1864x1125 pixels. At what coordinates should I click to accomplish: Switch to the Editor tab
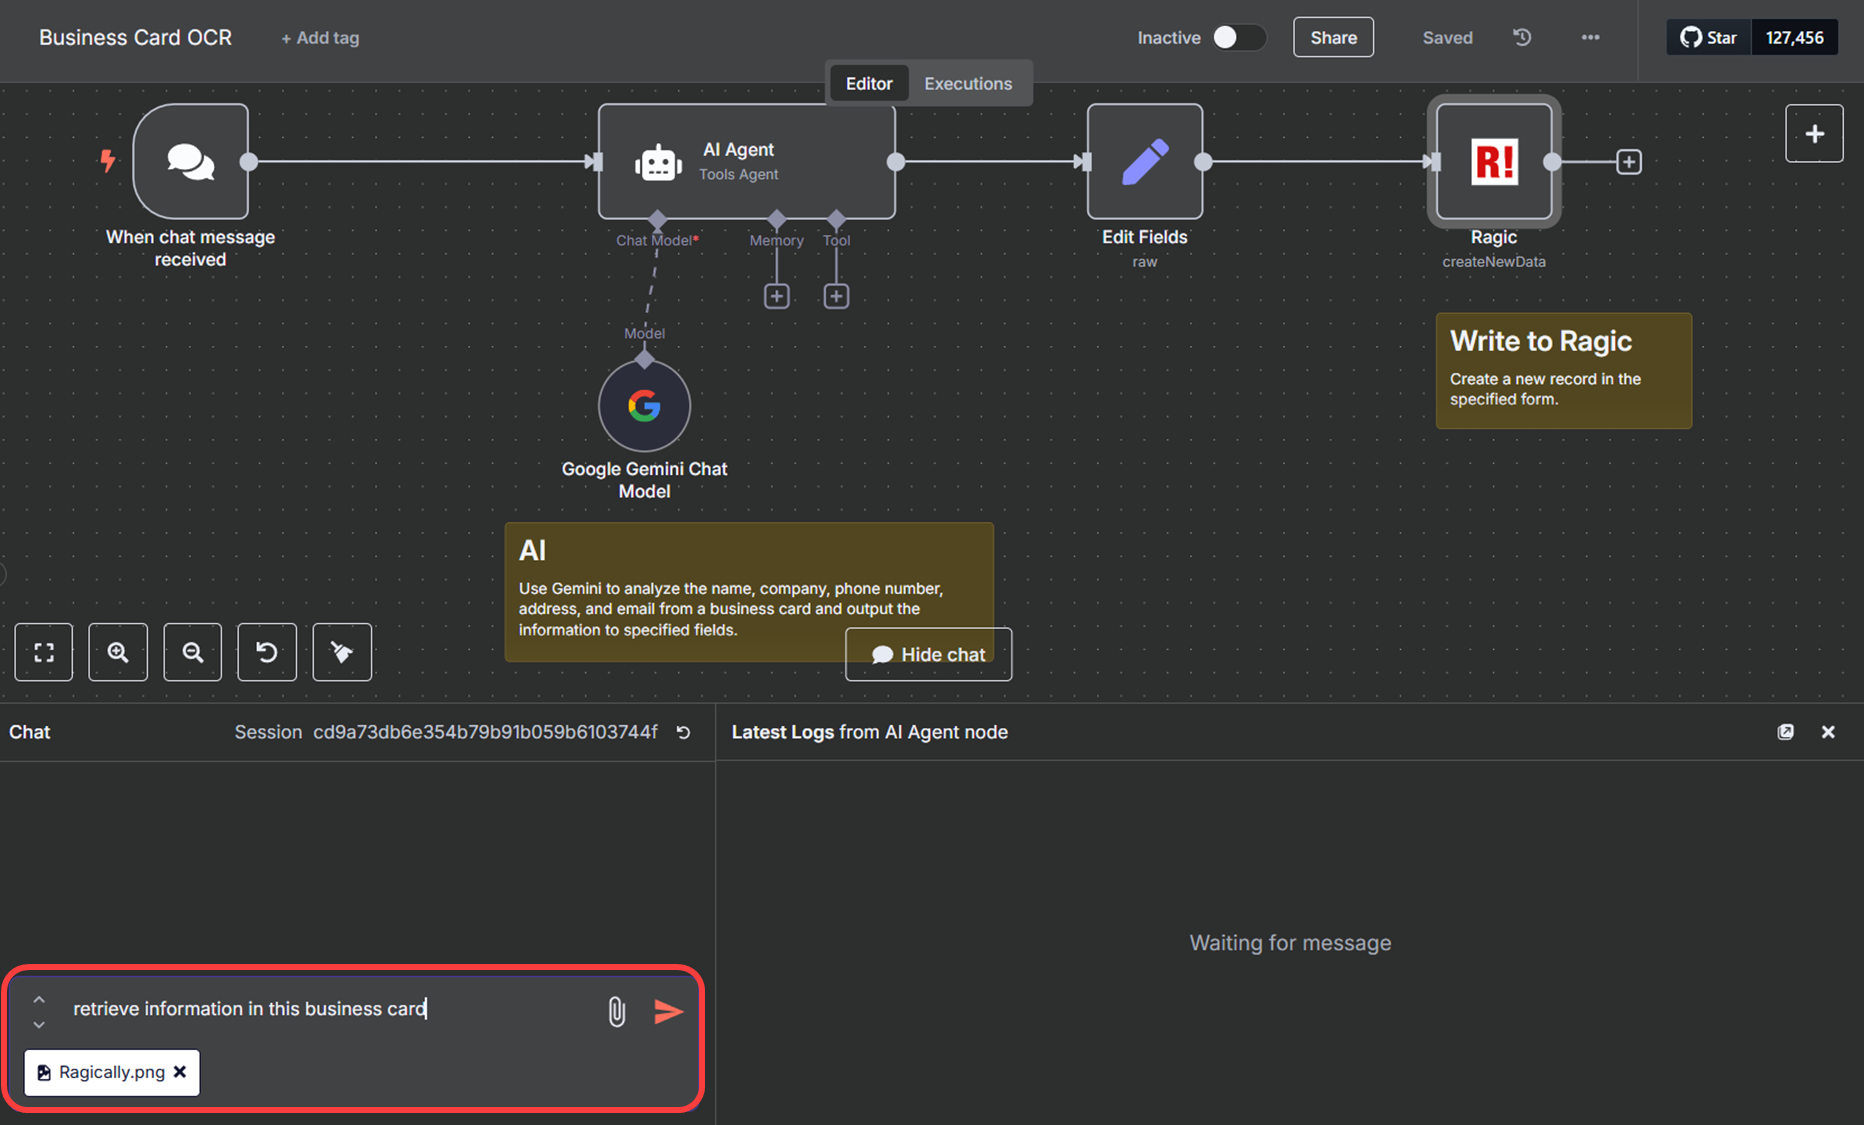869,83
